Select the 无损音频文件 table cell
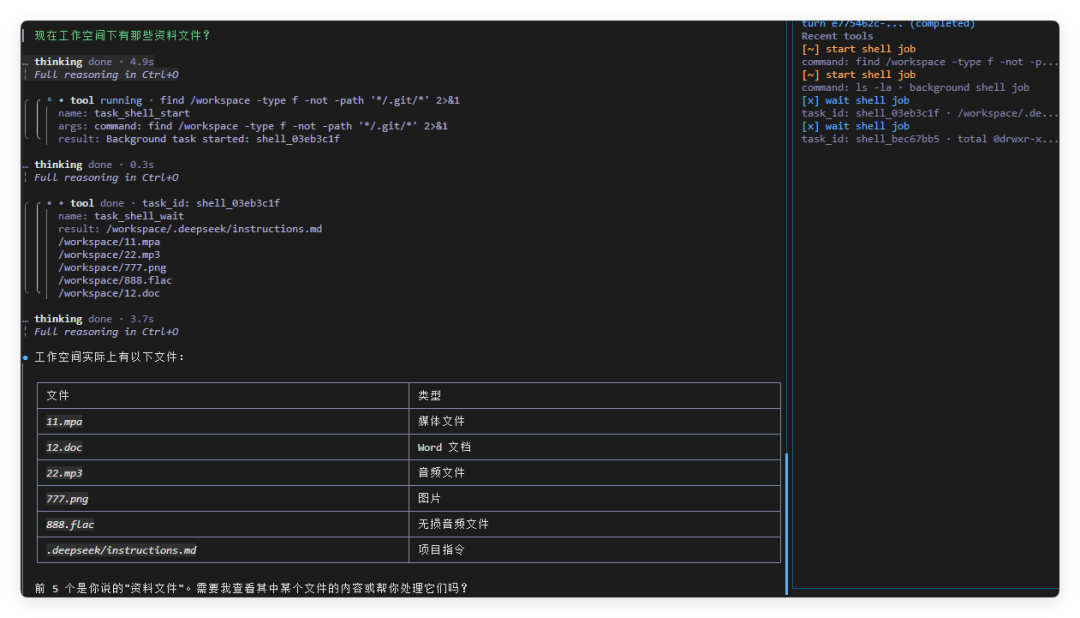Screen dimensions: 1080x618 (594, 524)
